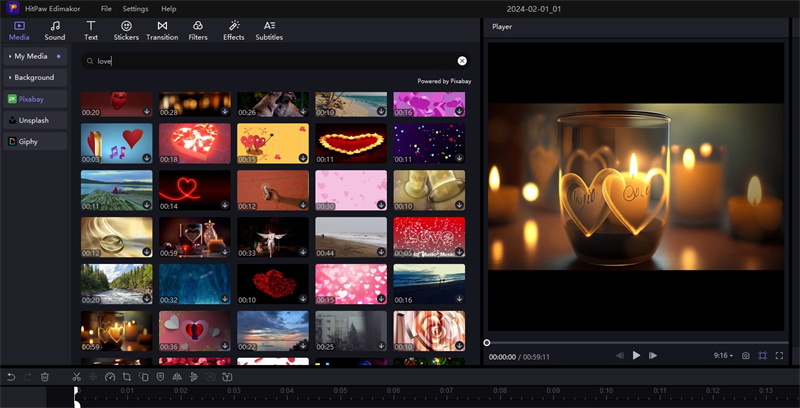
Task: Download the 00:44 beach clip
Action: (x=381, y=252)
